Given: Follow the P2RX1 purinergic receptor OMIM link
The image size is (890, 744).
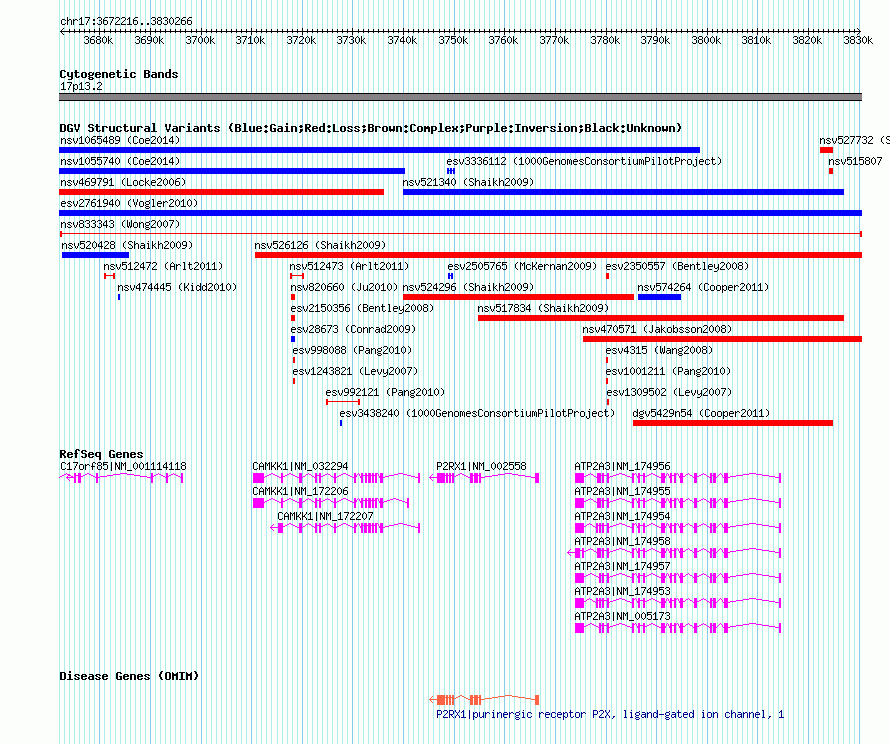Looking at the screenshot, I should [x=610, y=714].
